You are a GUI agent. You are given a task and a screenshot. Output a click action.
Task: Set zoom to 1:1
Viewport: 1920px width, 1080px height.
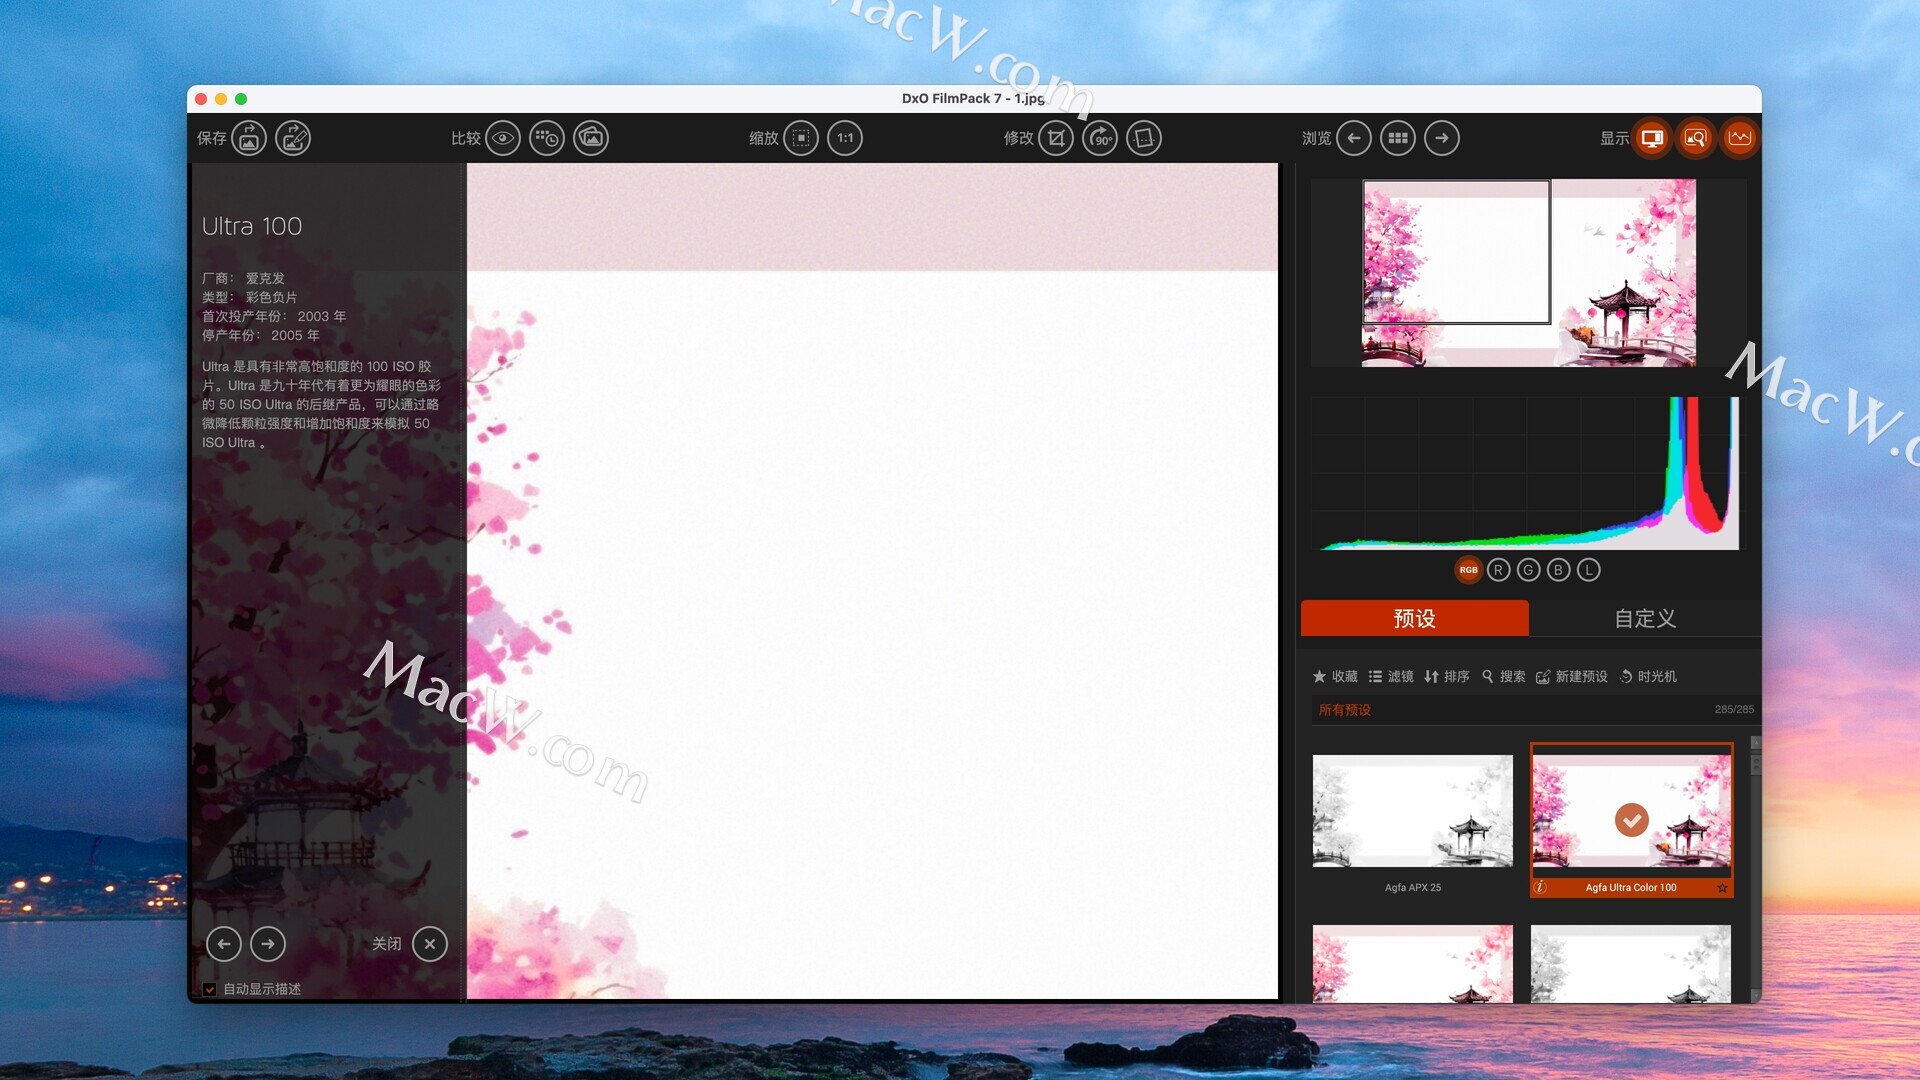click(845, 138)
